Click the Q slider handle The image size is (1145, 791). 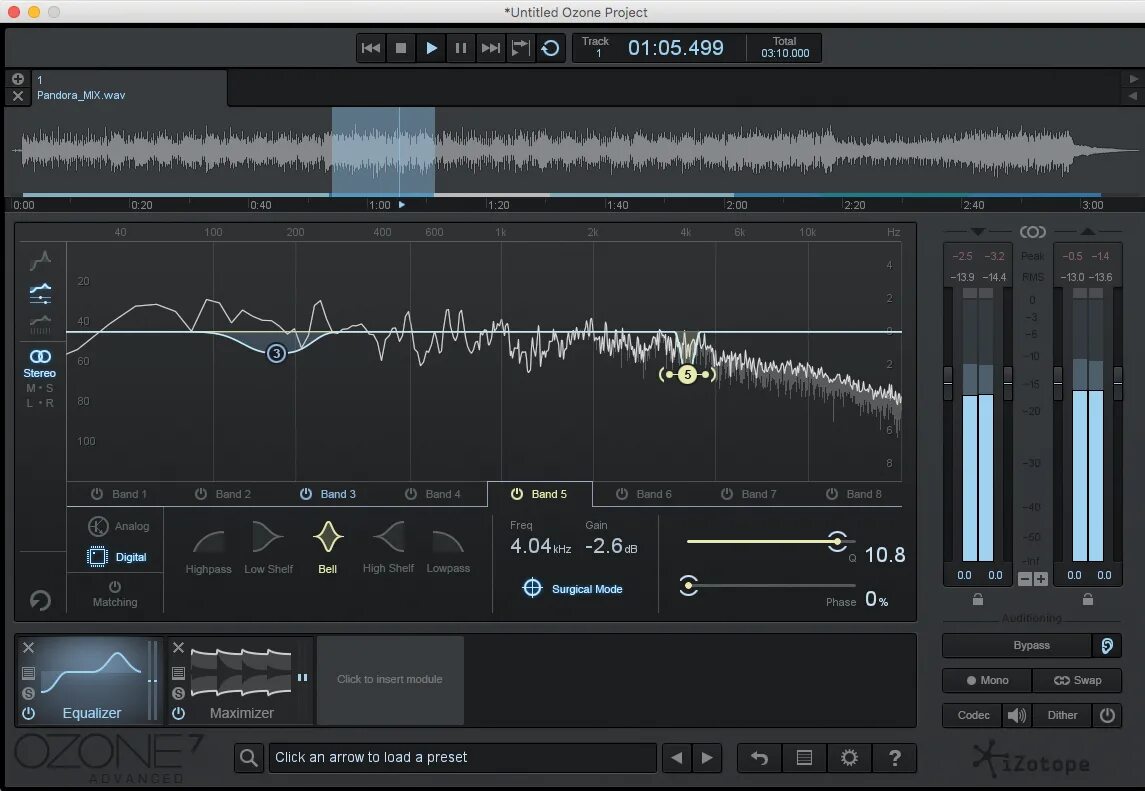[838, 541]
